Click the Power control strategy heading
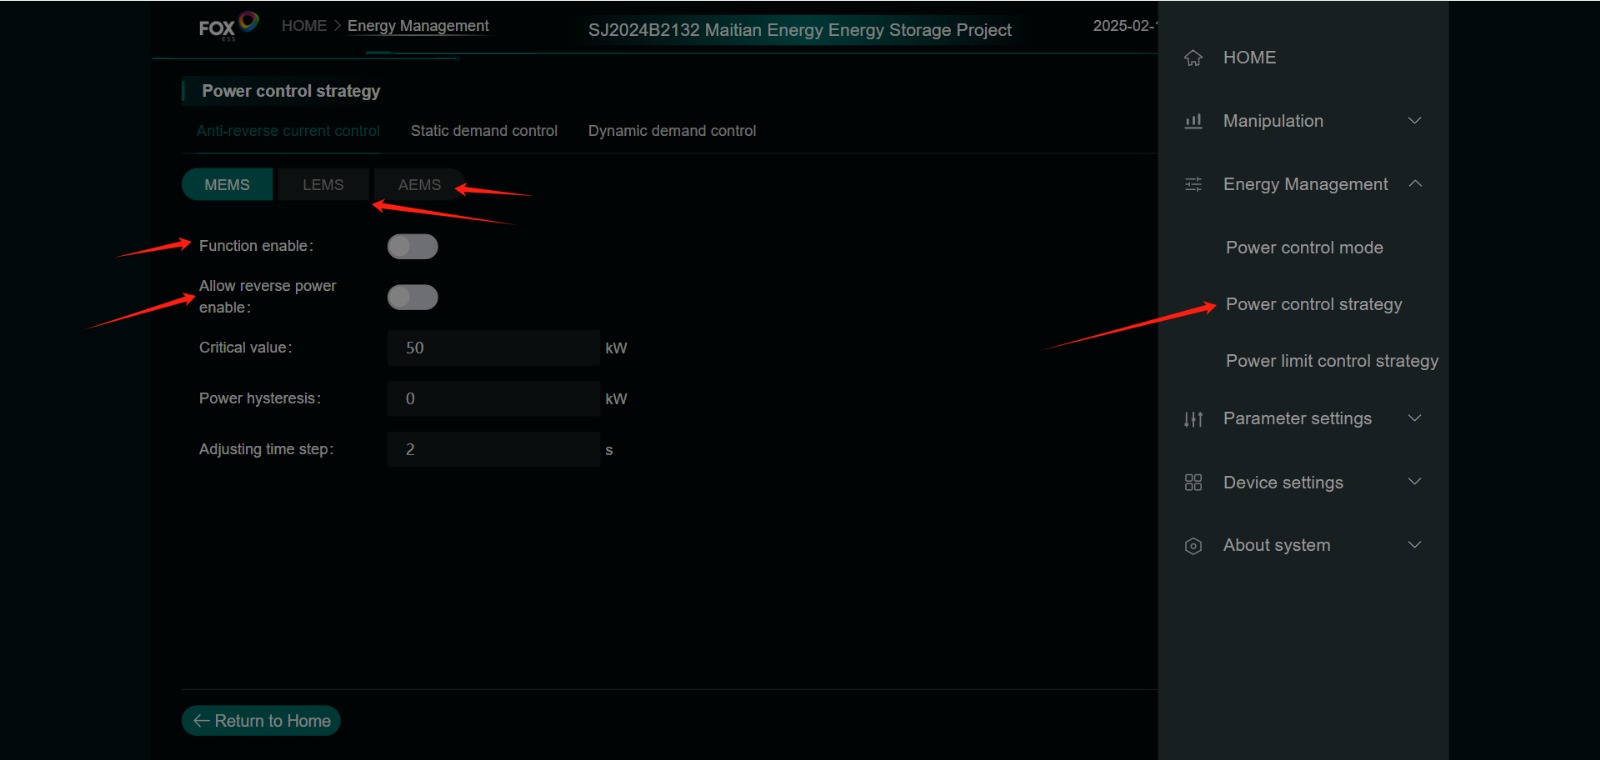 (291, 91)
